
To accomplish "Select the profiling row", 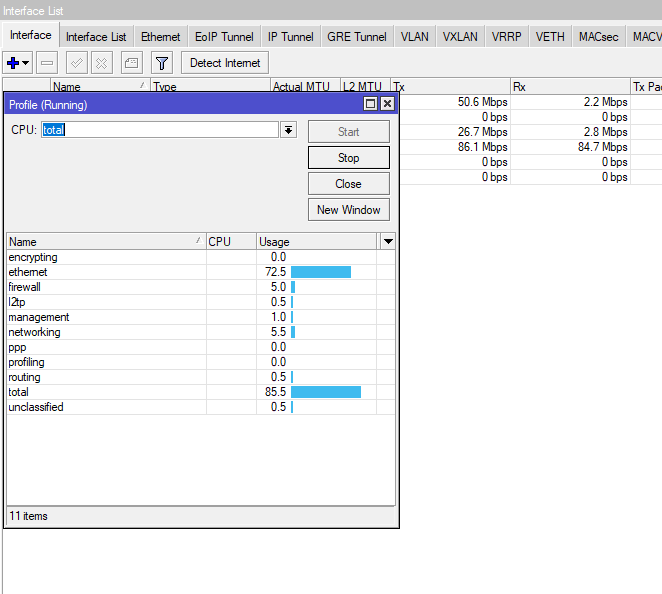I will (x=201, y=362).
